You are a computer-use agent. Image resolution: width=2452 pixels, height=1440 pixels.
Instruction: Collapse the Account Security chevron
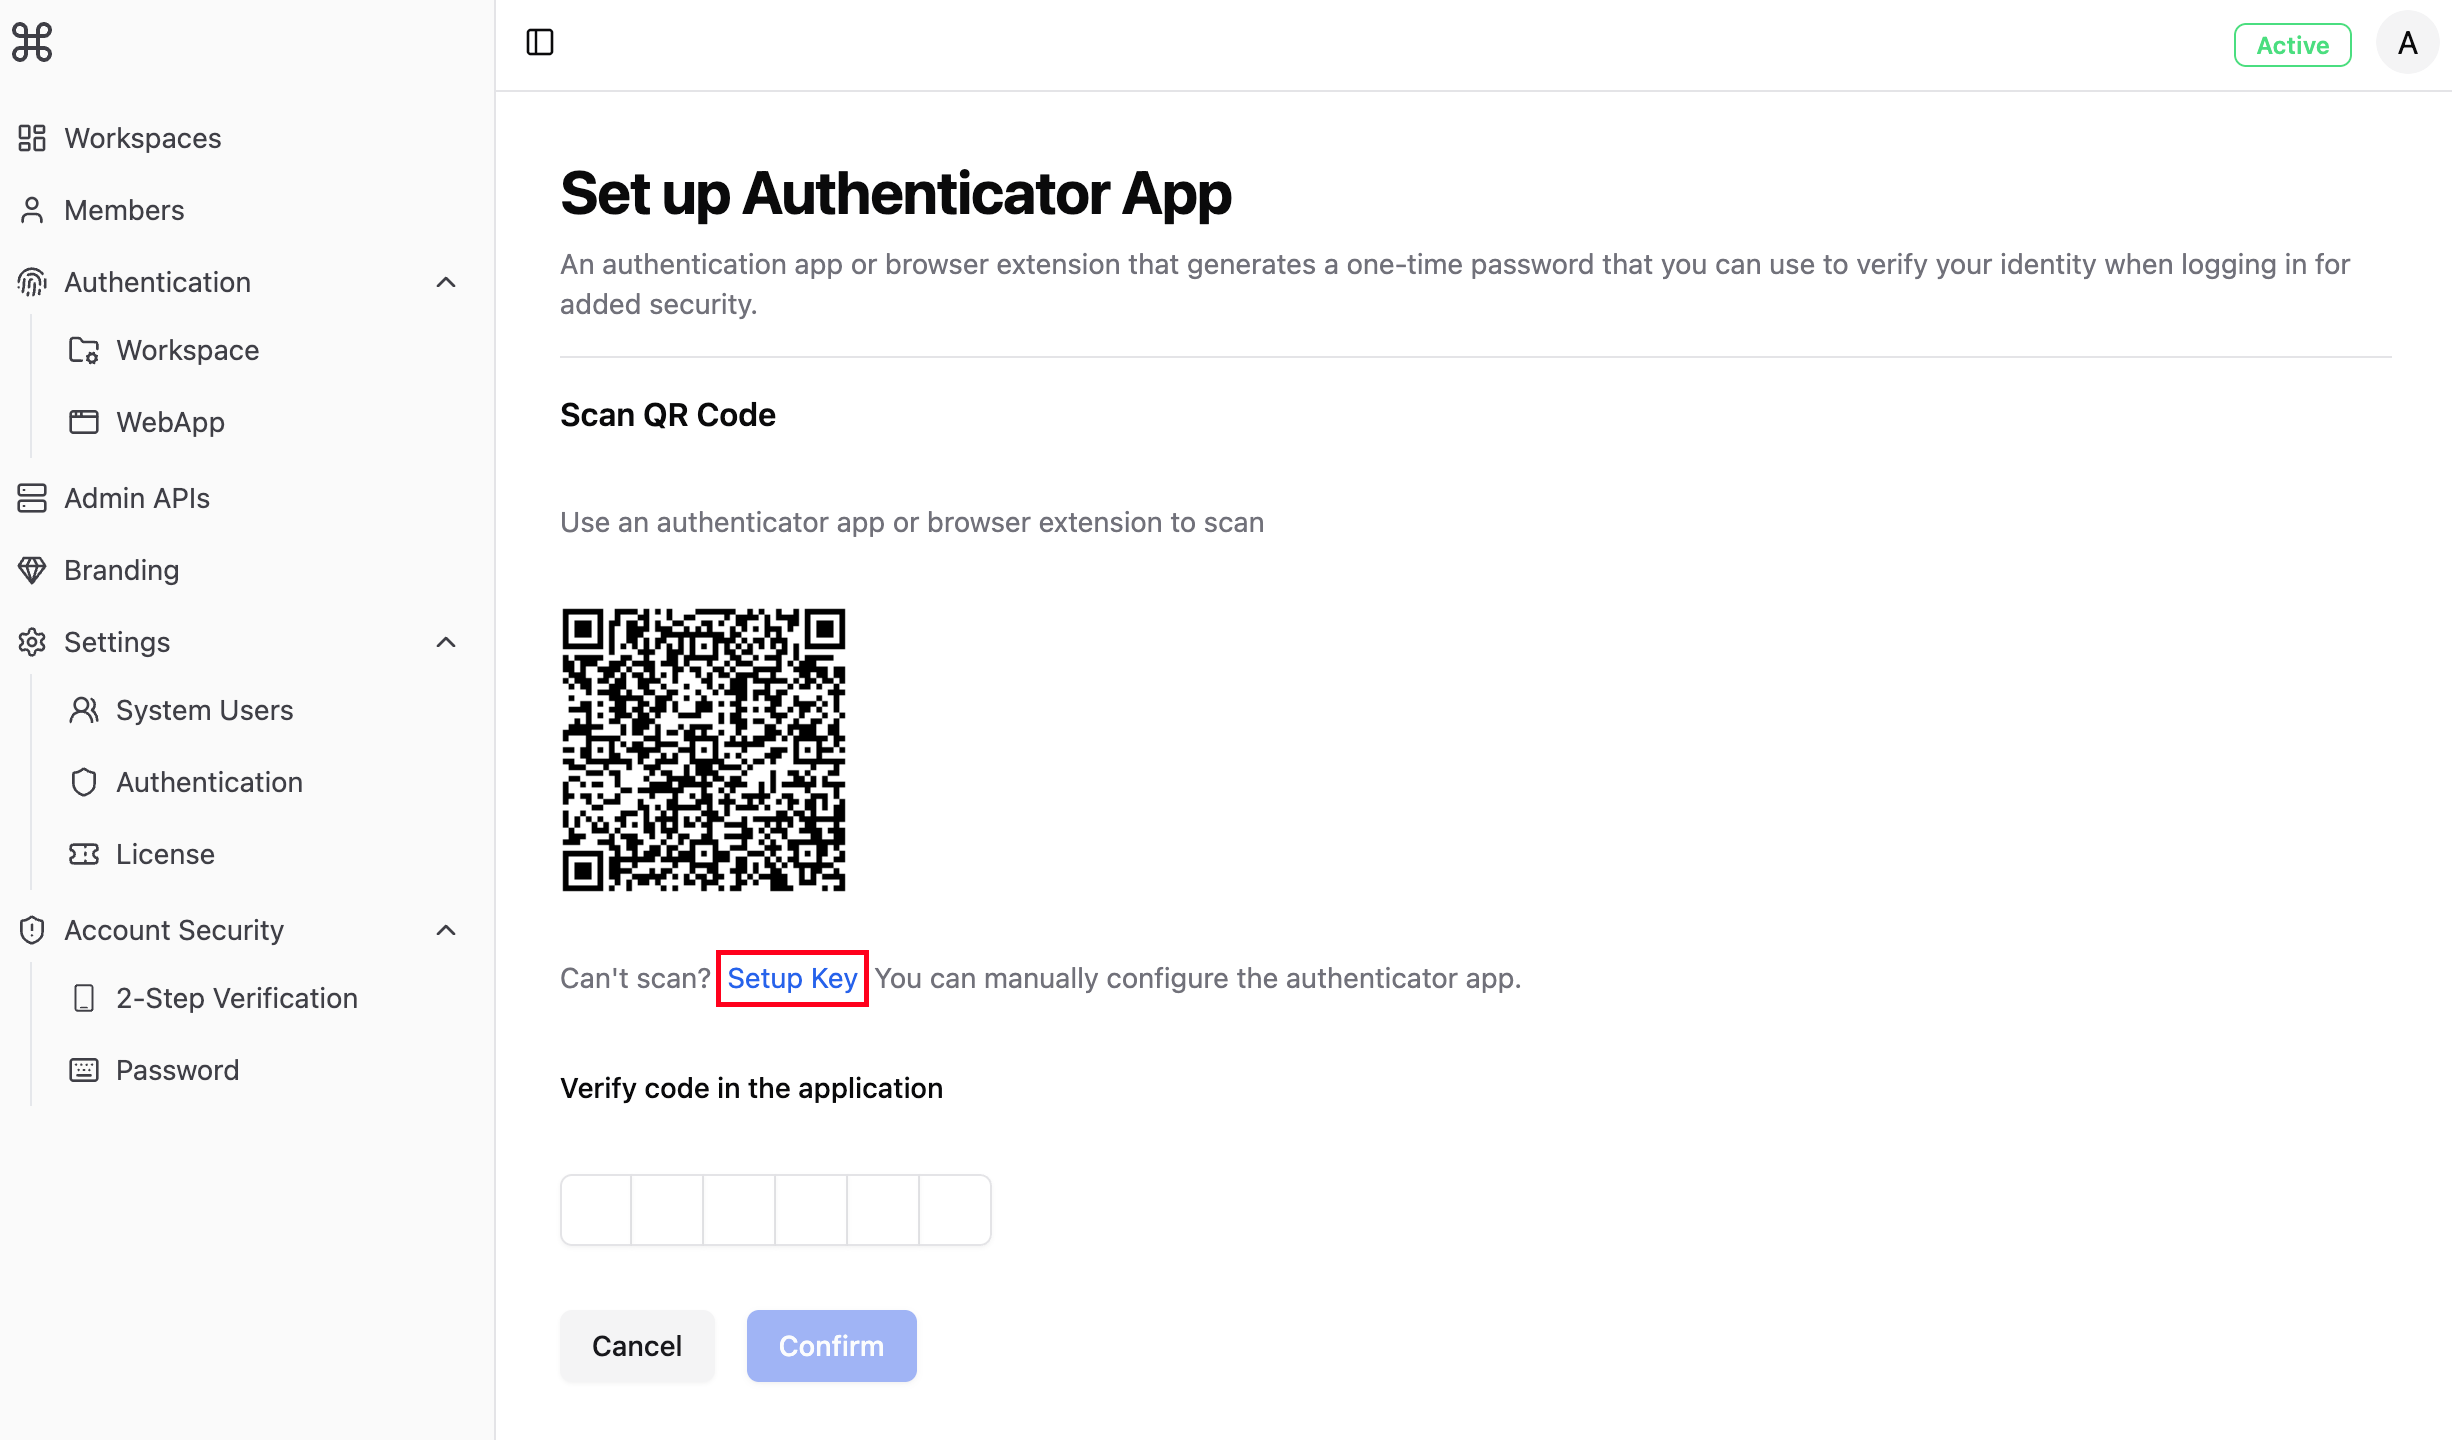(x=446, y=930)
